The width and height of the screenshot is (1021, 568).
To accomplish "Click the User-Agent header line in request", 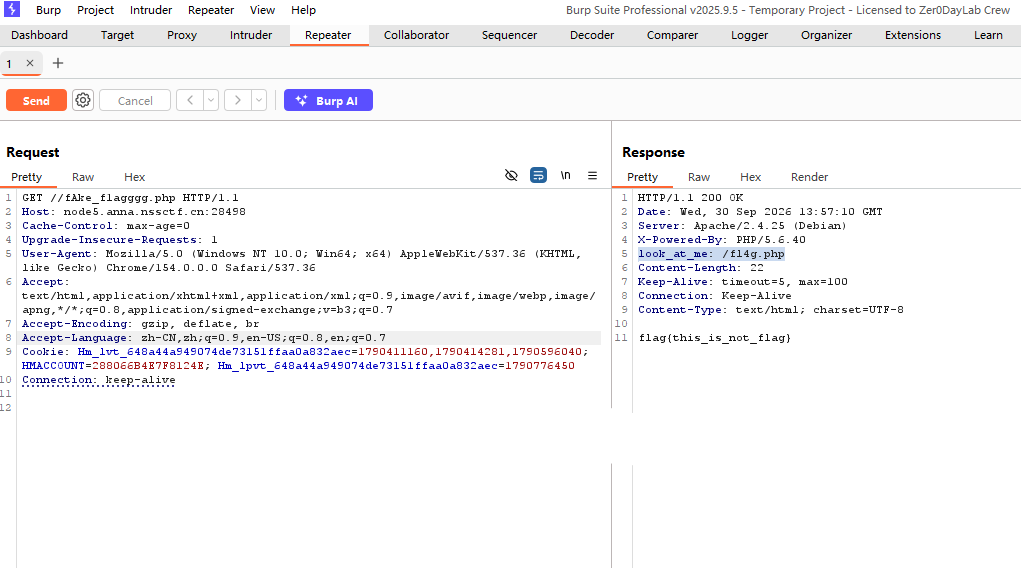I will click(301, 261).
